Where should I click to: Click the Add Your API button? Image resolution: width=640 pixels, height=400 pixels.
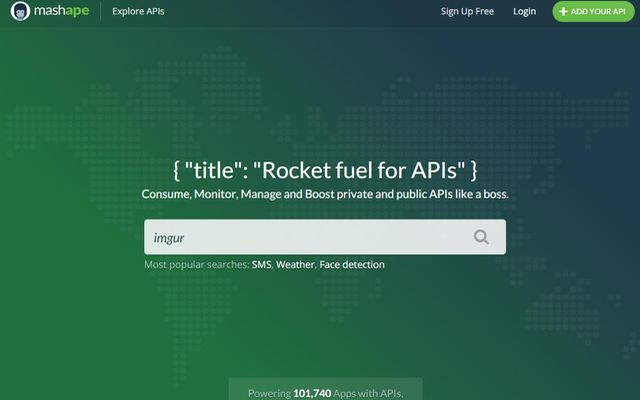(x=593, y=11)
